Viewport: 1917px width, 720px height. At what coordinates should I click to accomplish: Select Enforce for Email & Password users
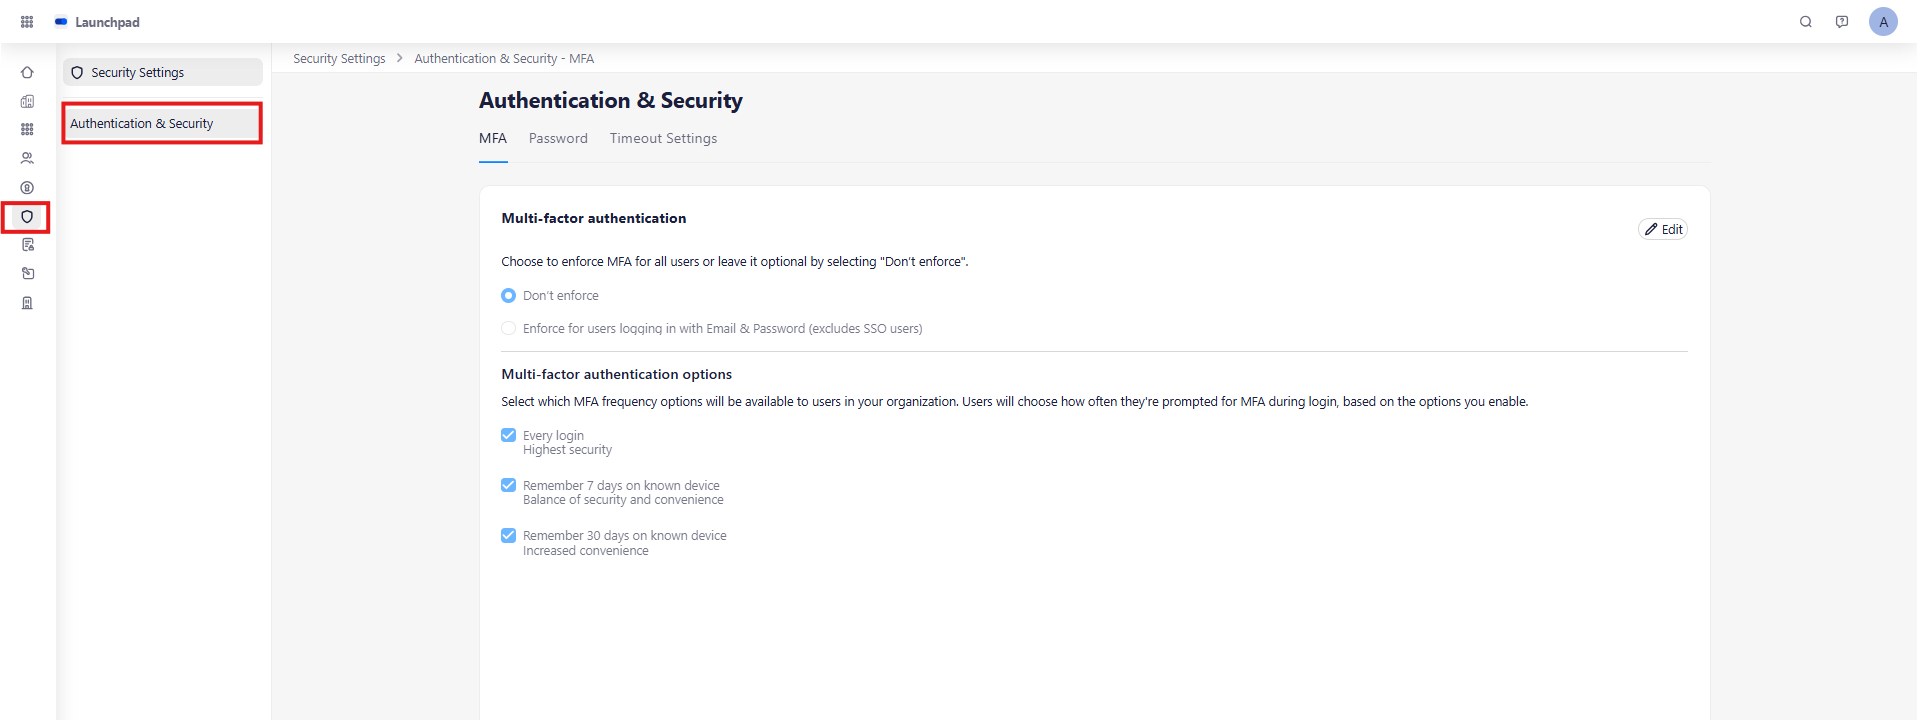click(x=509, y=329)
